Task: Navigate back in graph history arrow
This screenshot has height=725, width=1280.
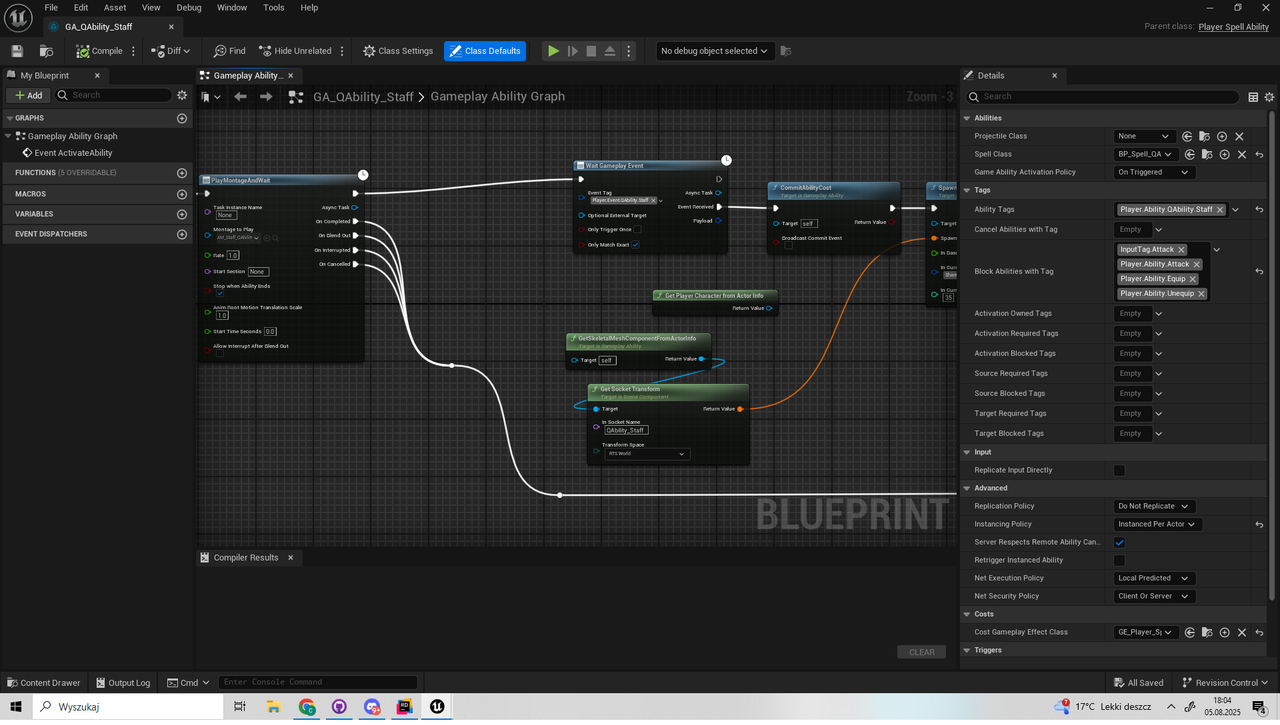Action: 240,96
